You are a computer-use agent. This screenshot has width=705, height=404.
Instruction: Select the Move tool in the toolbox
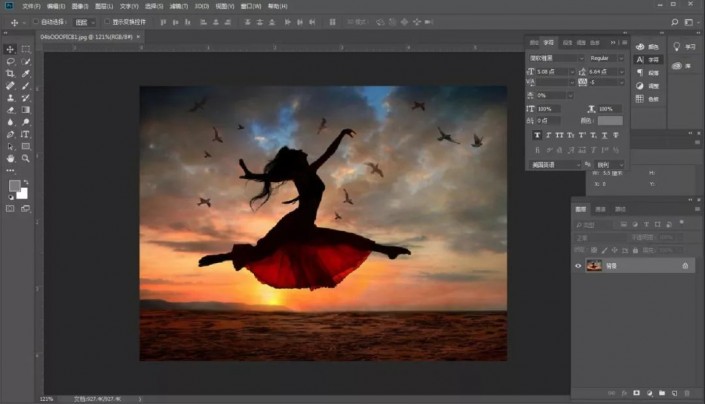(x=10, y=49)
